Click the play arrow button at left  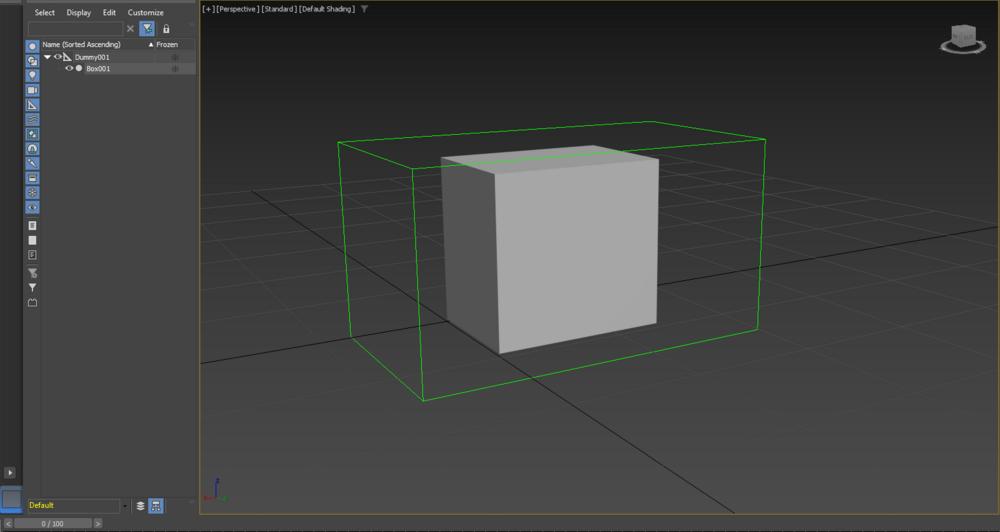click(x=10, y=473)
